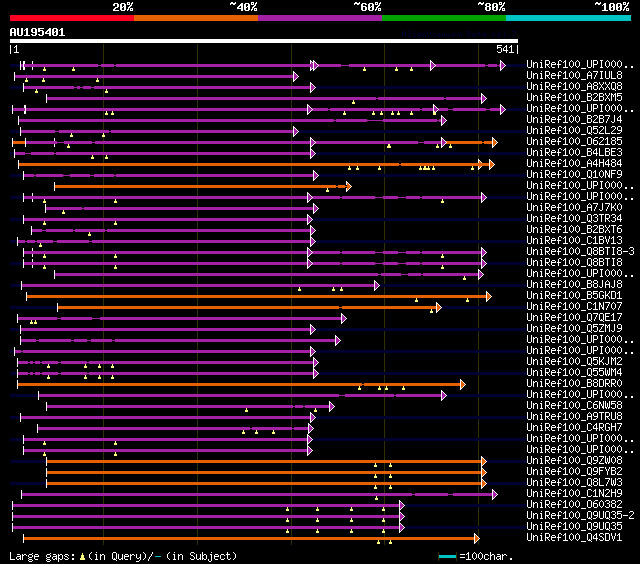Click the white AU195401 query bar
The height and width of the screenshot is (564, 640).
pyautogui.click(x=264, y=41)
